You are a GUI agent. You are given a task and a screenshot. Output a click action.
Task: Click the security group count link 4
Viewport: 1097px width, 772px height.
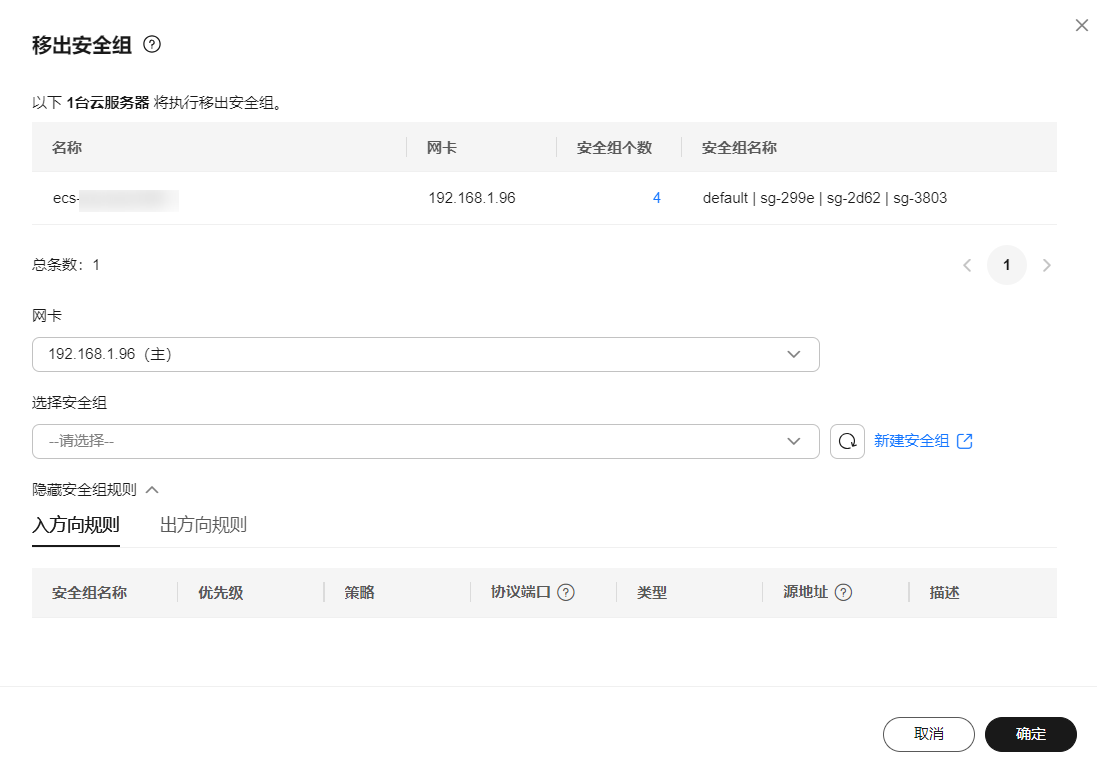(x=657, y=198)
